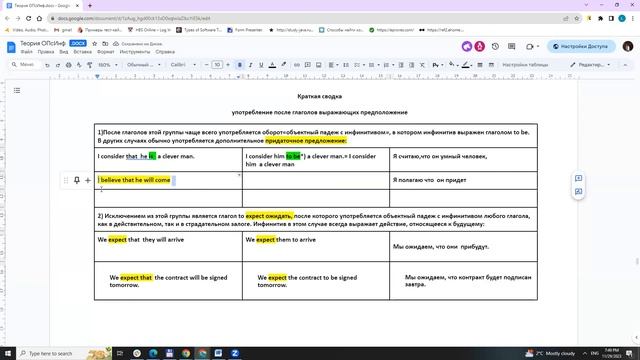Open the zoom level dropdown
Image resolution: width=640 pixels, height=360 pixels.
108,65
